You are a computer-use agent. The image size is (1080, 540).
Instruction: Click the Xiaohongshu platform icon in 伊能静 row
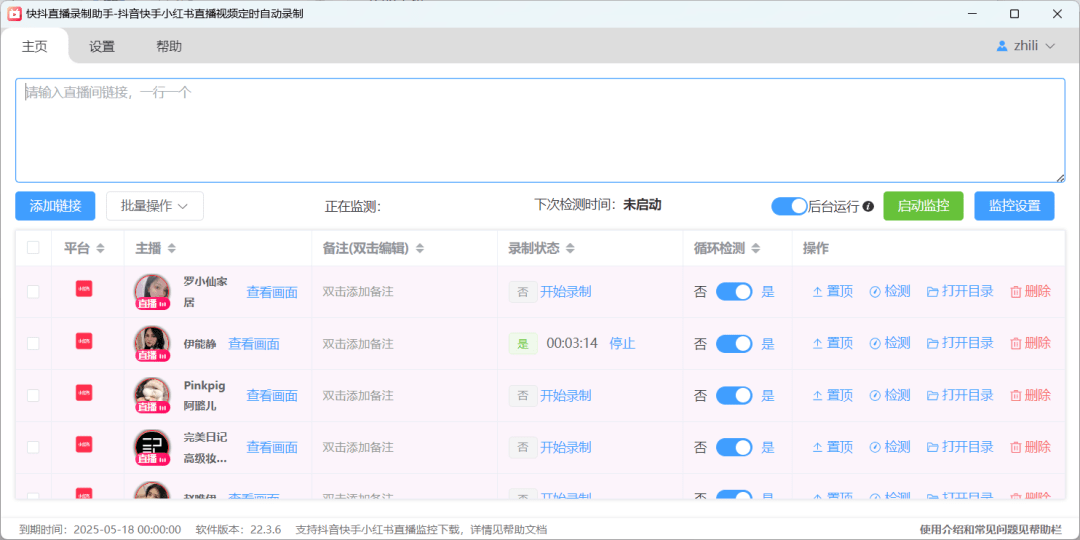pos(84,341)
